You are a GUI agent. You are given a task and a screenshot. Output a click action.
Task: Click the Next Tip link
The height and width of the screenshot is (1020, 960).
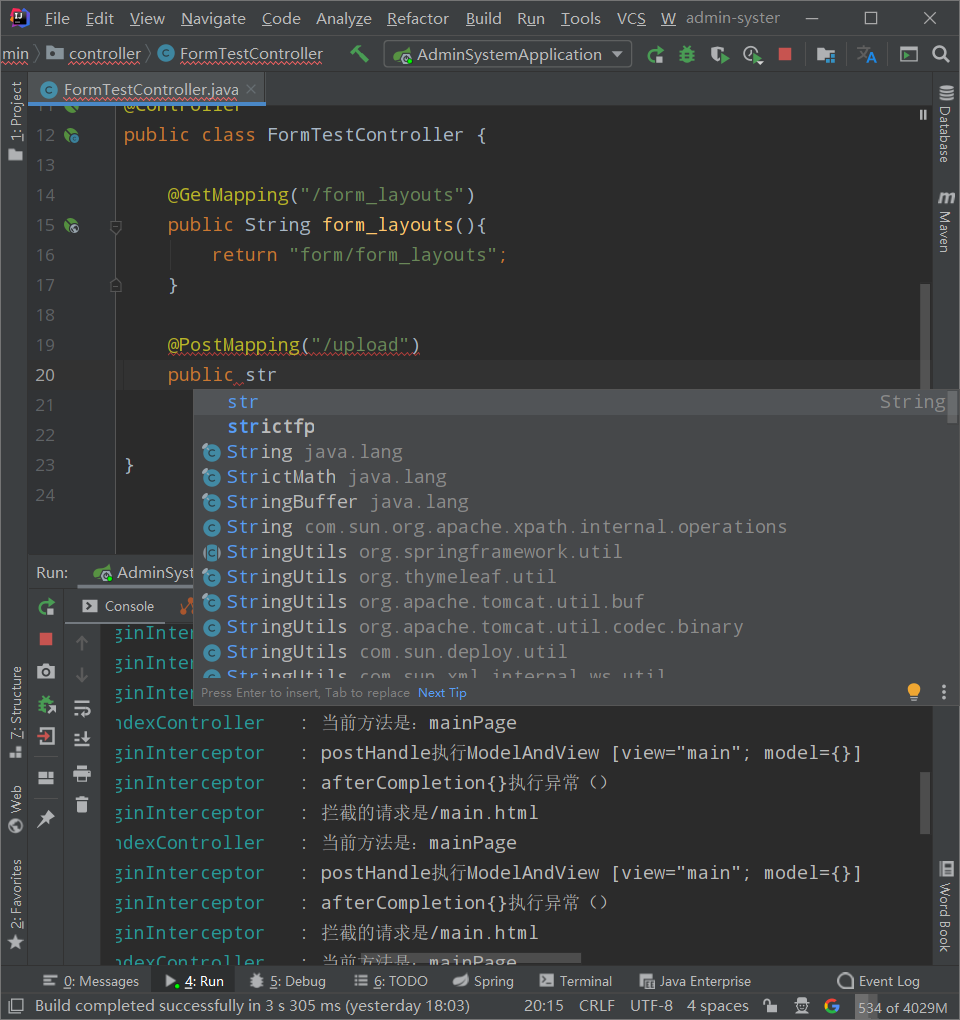(442, 693)
